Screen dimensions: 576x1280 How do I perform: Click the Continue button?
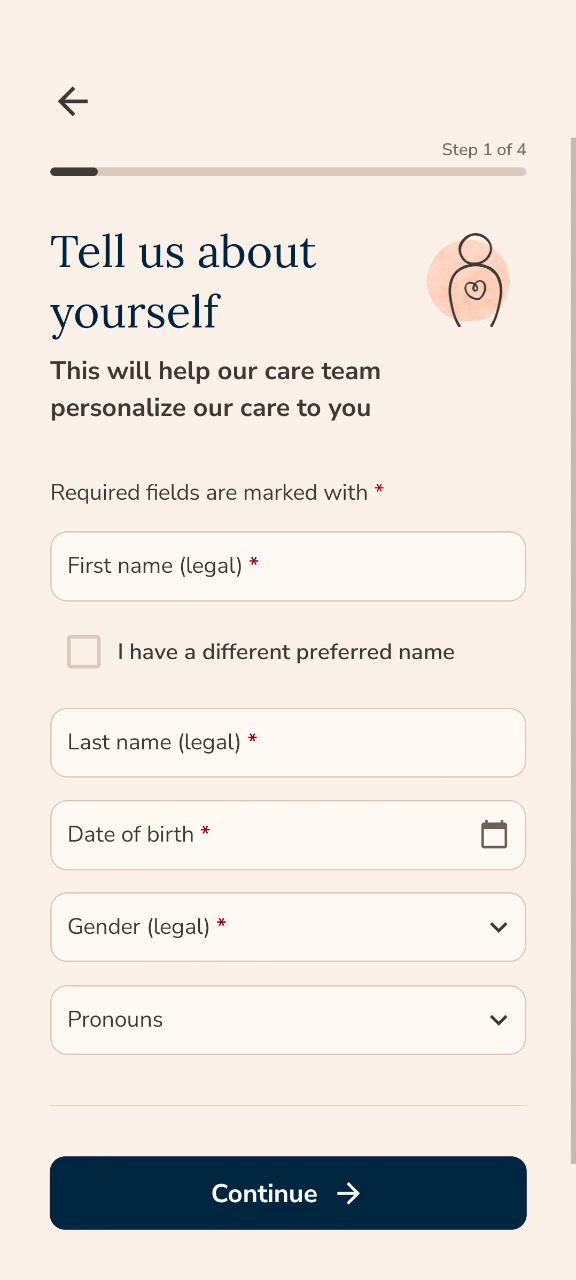pyautogui.click(x=288, y=1193)
